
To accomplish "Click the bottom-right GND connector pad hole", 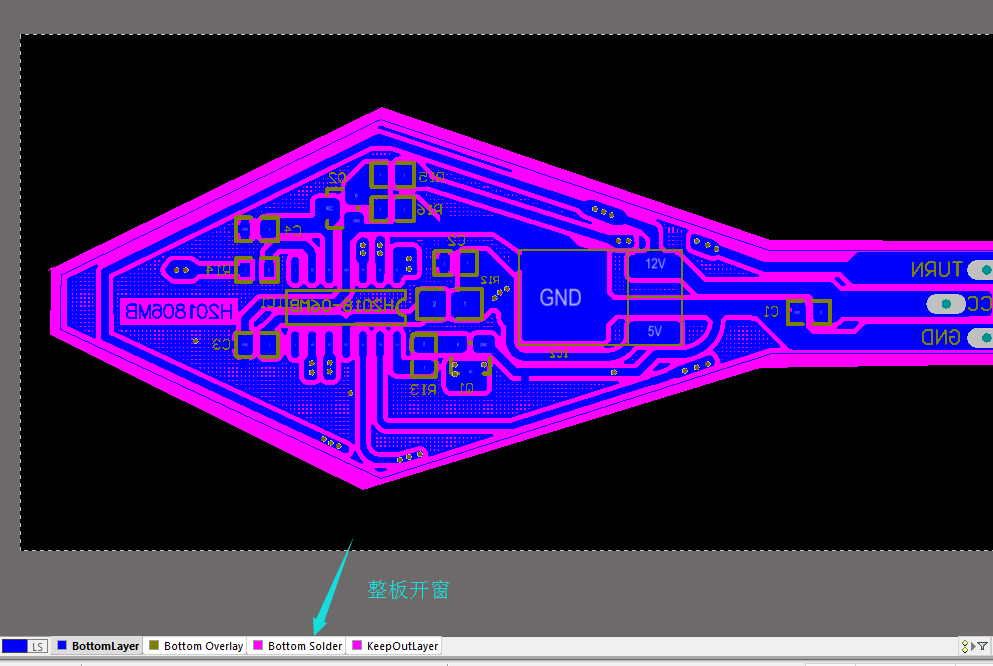I will click(x=942, y=338).
